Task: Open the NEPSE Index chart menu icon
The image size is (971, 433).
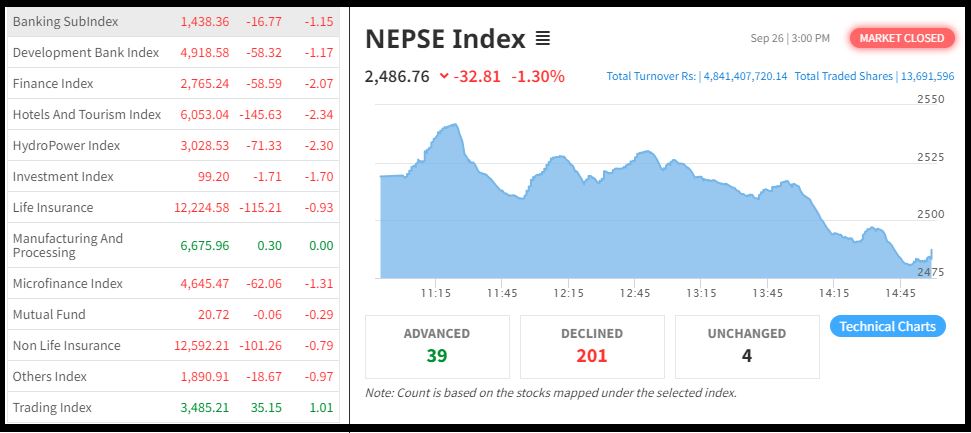Action: (x=543, y=40)
